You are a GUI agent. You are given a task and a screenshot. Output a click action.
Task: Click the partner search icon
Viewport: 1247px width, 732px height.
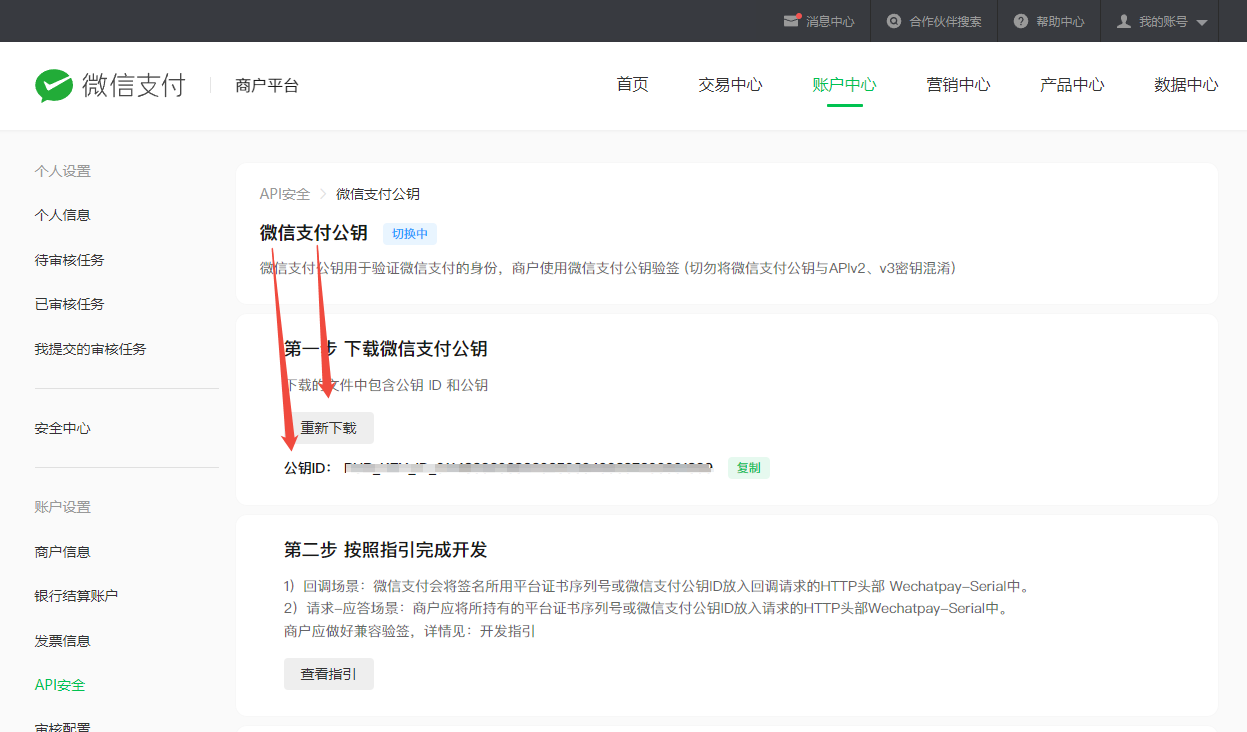(x=894, y=21)
